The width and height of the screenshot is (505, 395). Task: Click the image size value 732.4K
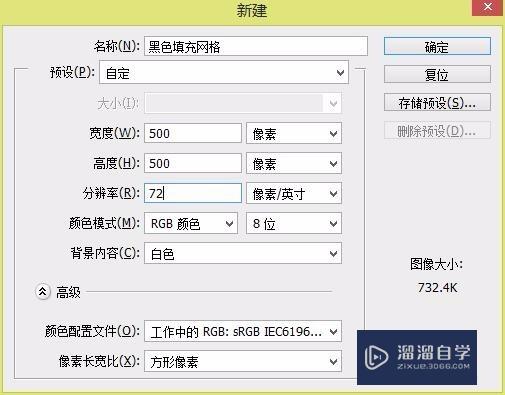pyautogui.click(x=438, y=287)
